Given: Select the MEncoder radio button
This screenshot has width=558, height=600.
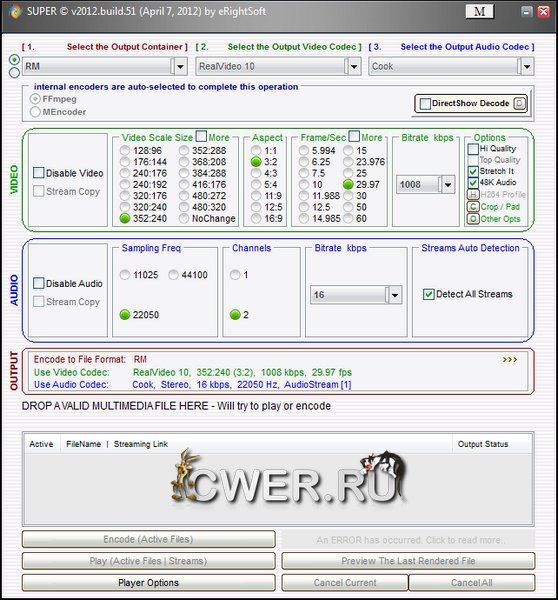Looking at the screenshot, I should click(x=35, y=112).
